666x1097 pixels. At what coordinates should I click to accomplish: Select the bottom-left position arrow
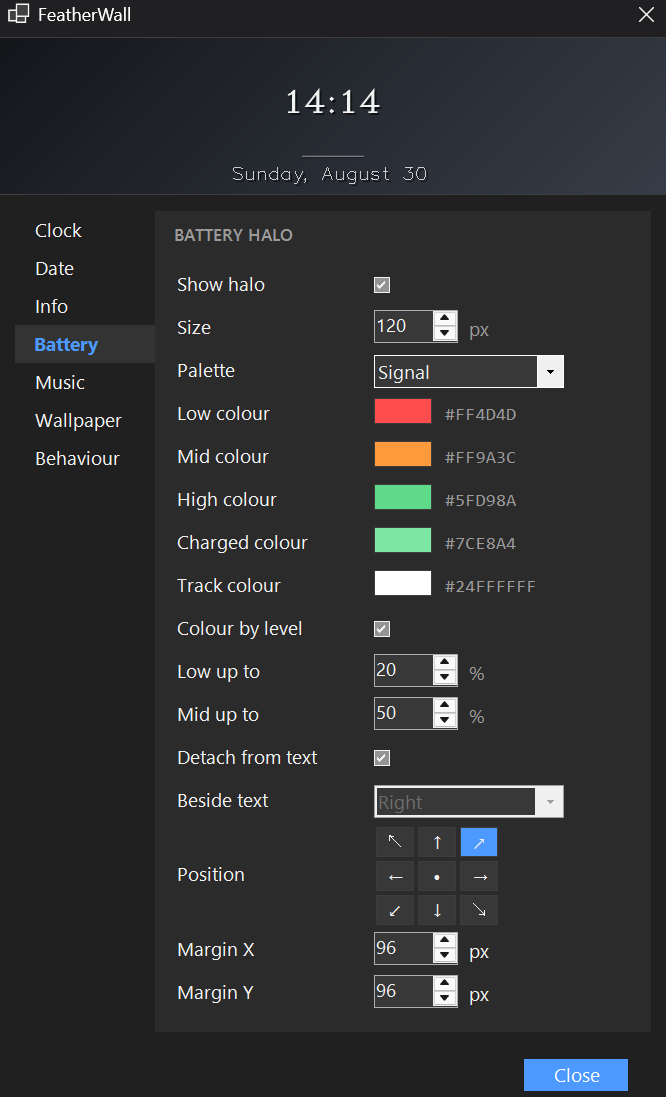tap(395, 910)
